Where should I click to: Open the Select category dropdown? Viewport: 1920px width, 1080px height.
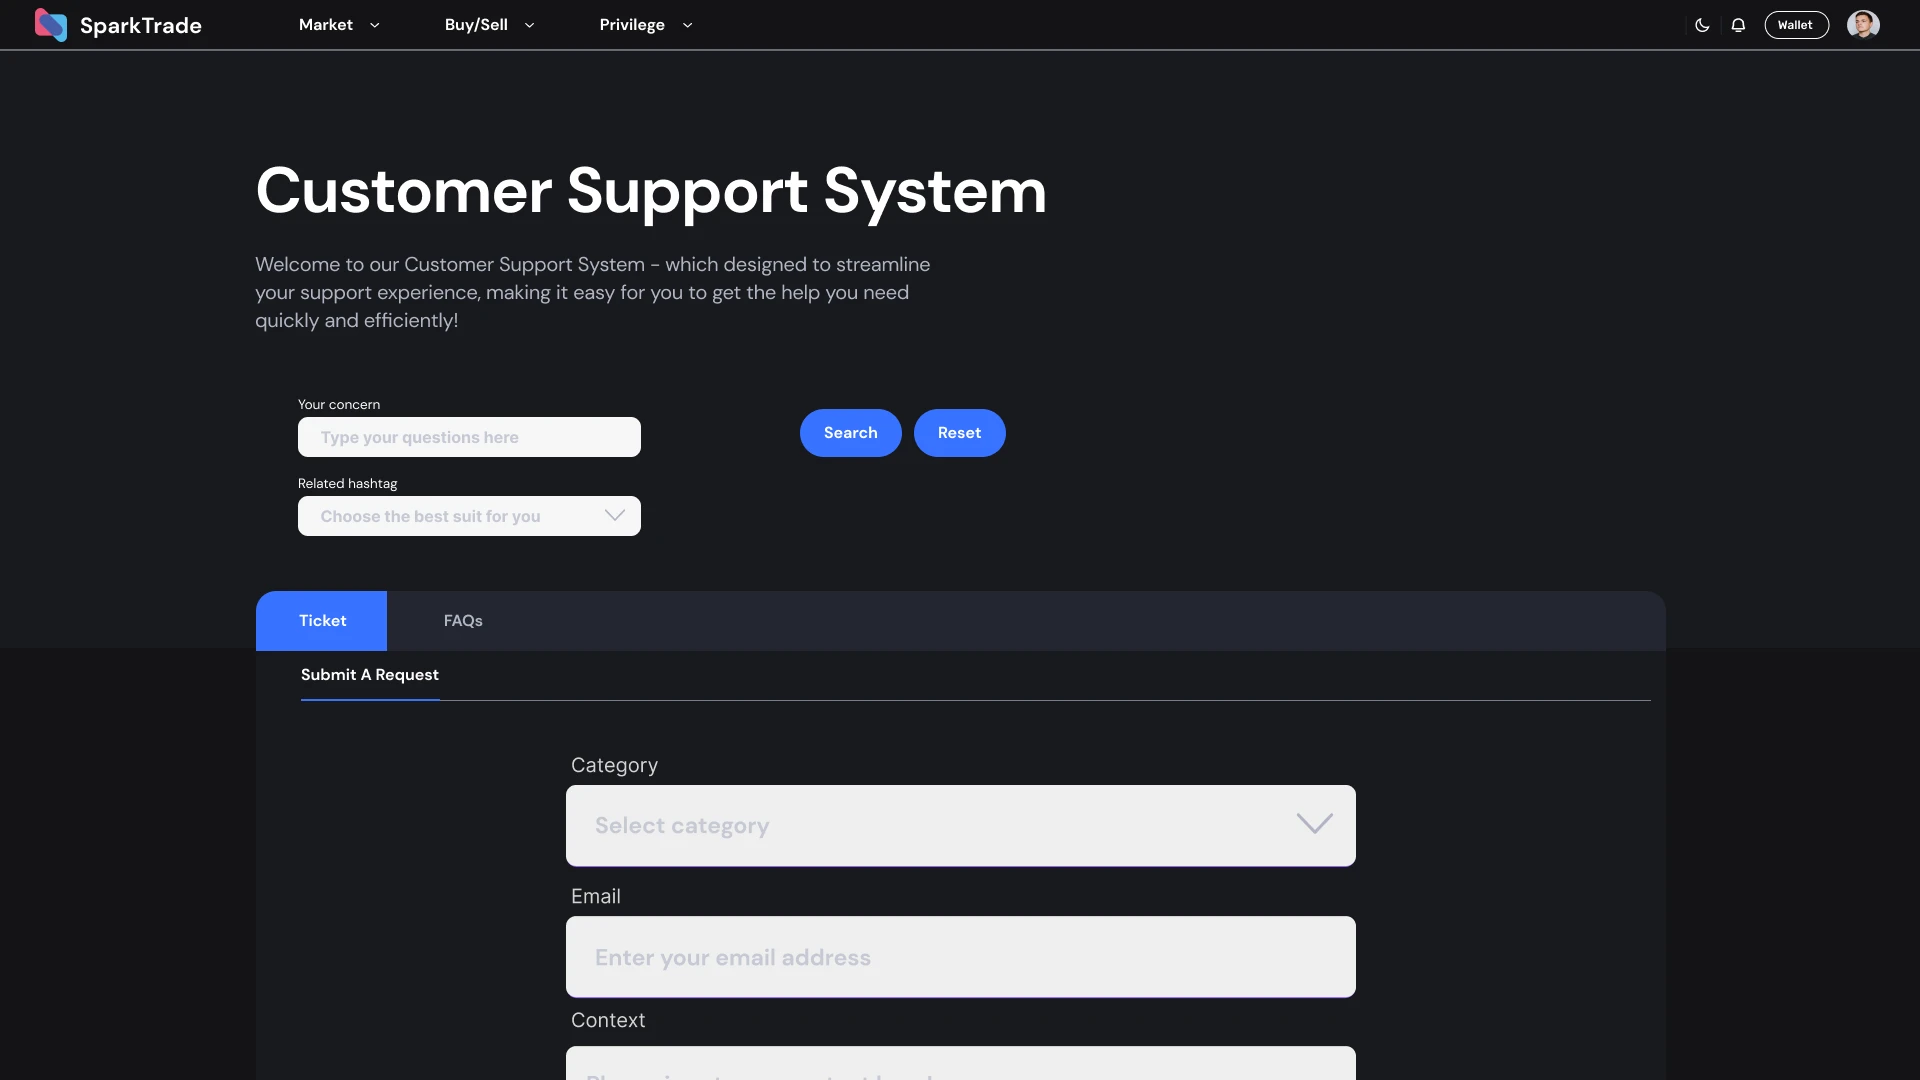(960, 825)
